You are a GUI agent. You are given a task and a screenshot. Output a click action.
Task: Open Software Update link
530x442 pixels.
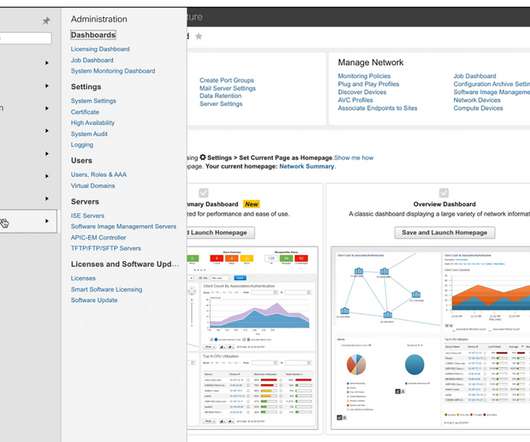click(x=94, y=300)
